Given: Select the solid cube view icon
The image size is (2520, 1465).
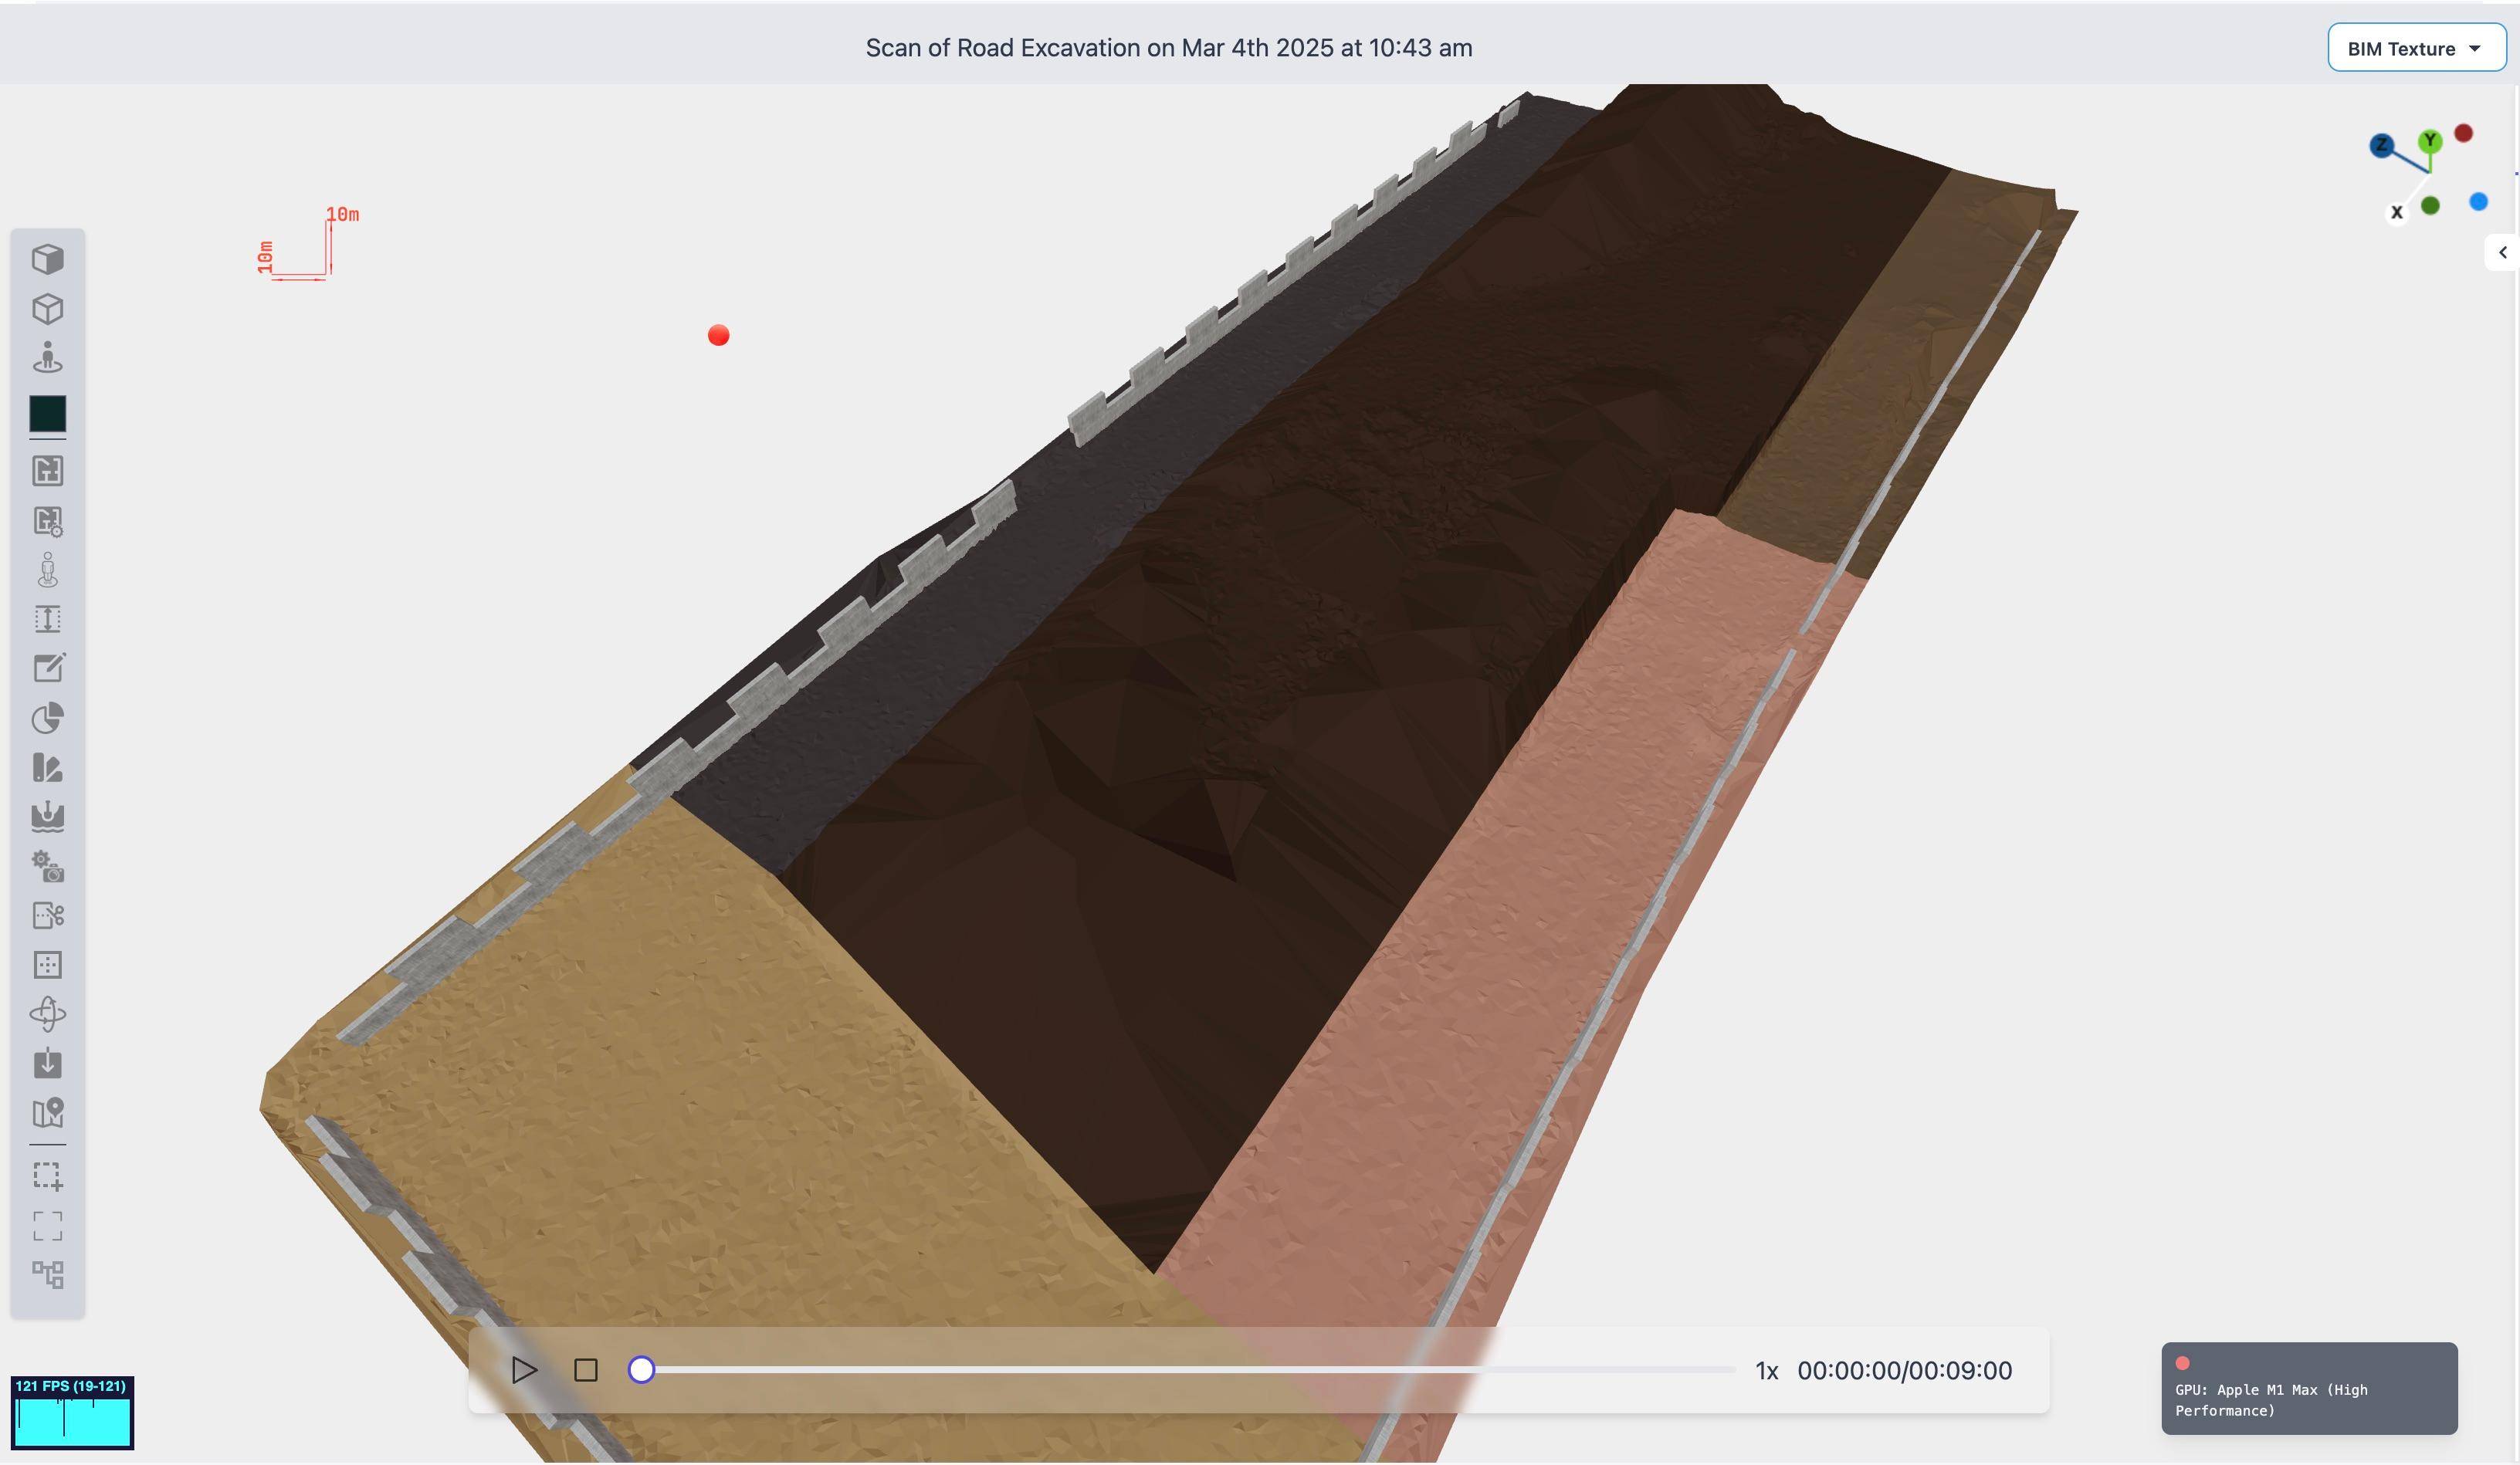Looking at the screenshot, I should click(x=47, y=260).
